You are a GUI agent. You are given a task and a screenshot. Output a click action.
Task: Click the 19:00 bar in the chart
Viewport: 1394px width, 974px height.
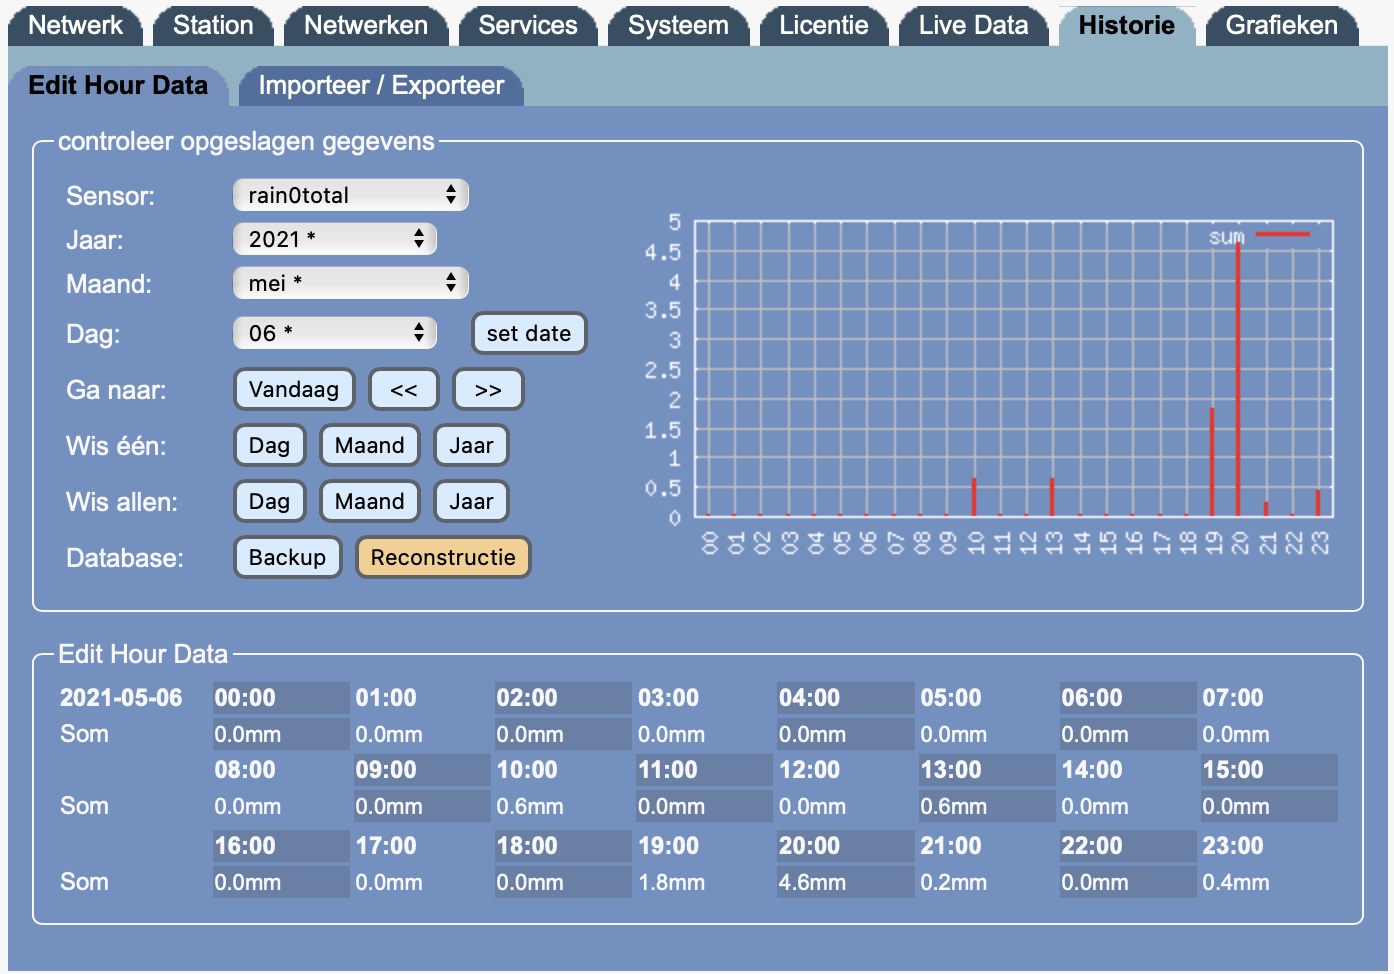pyautogui.click(x=1212, y=462)
